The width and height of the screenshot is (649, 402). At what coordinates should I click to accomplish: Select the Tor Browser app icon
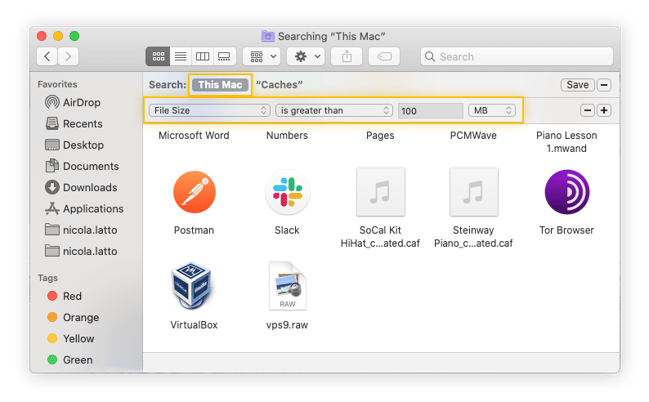pos(567,192)
